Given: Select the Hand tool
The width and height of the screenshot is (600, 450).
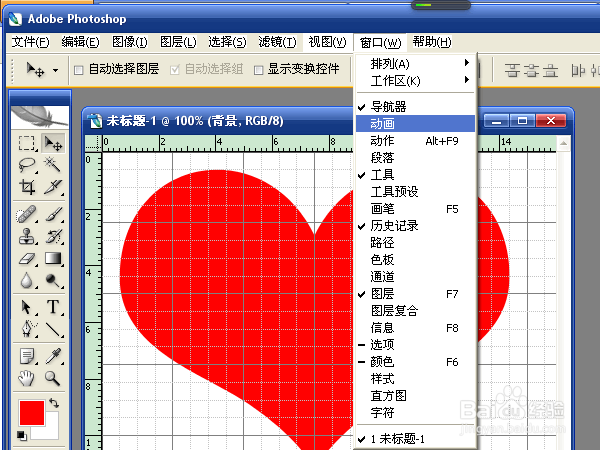Looking at the screenshot, I should [x=27, y=378].
